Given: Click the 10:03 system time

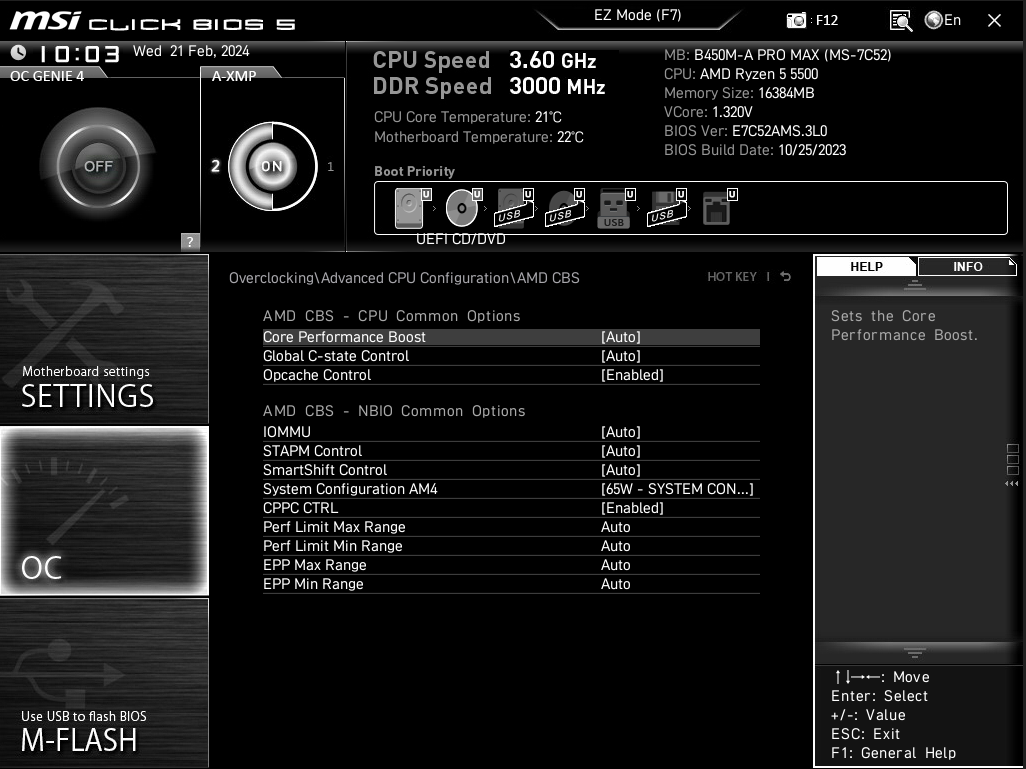Looking at the screenshot, I should [79, 54].
